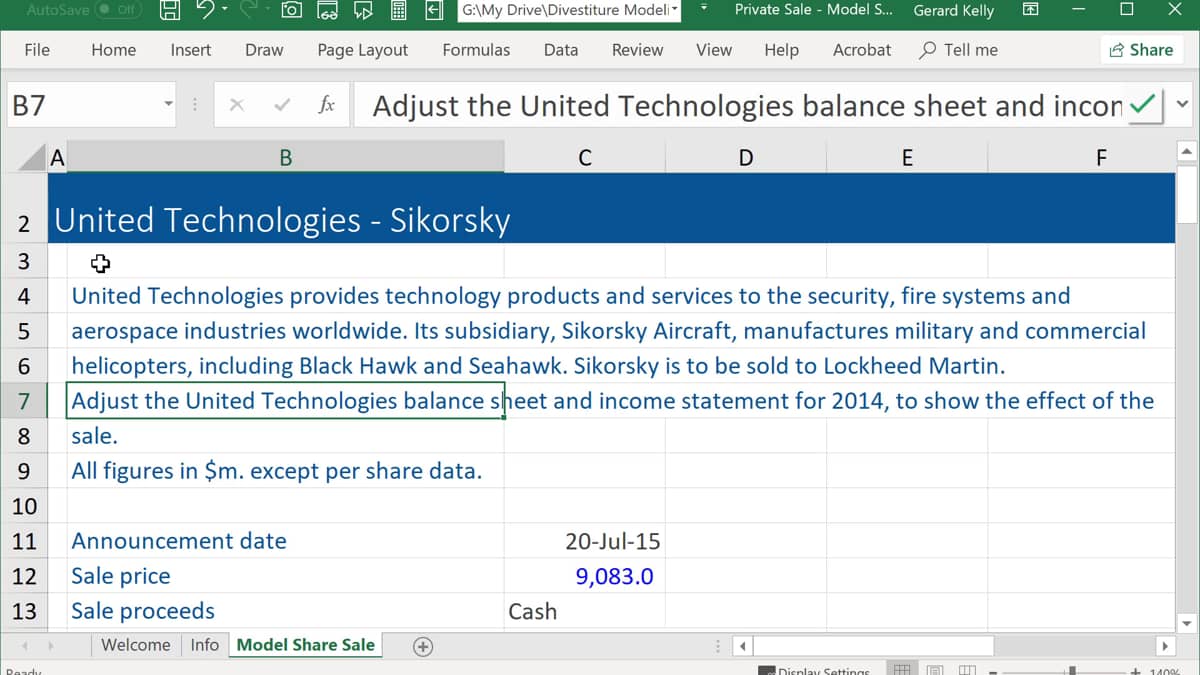Click the left-arrow page icon in title bar
The height and width of the screenshot is (675, 1200).
tap(434, 11)
